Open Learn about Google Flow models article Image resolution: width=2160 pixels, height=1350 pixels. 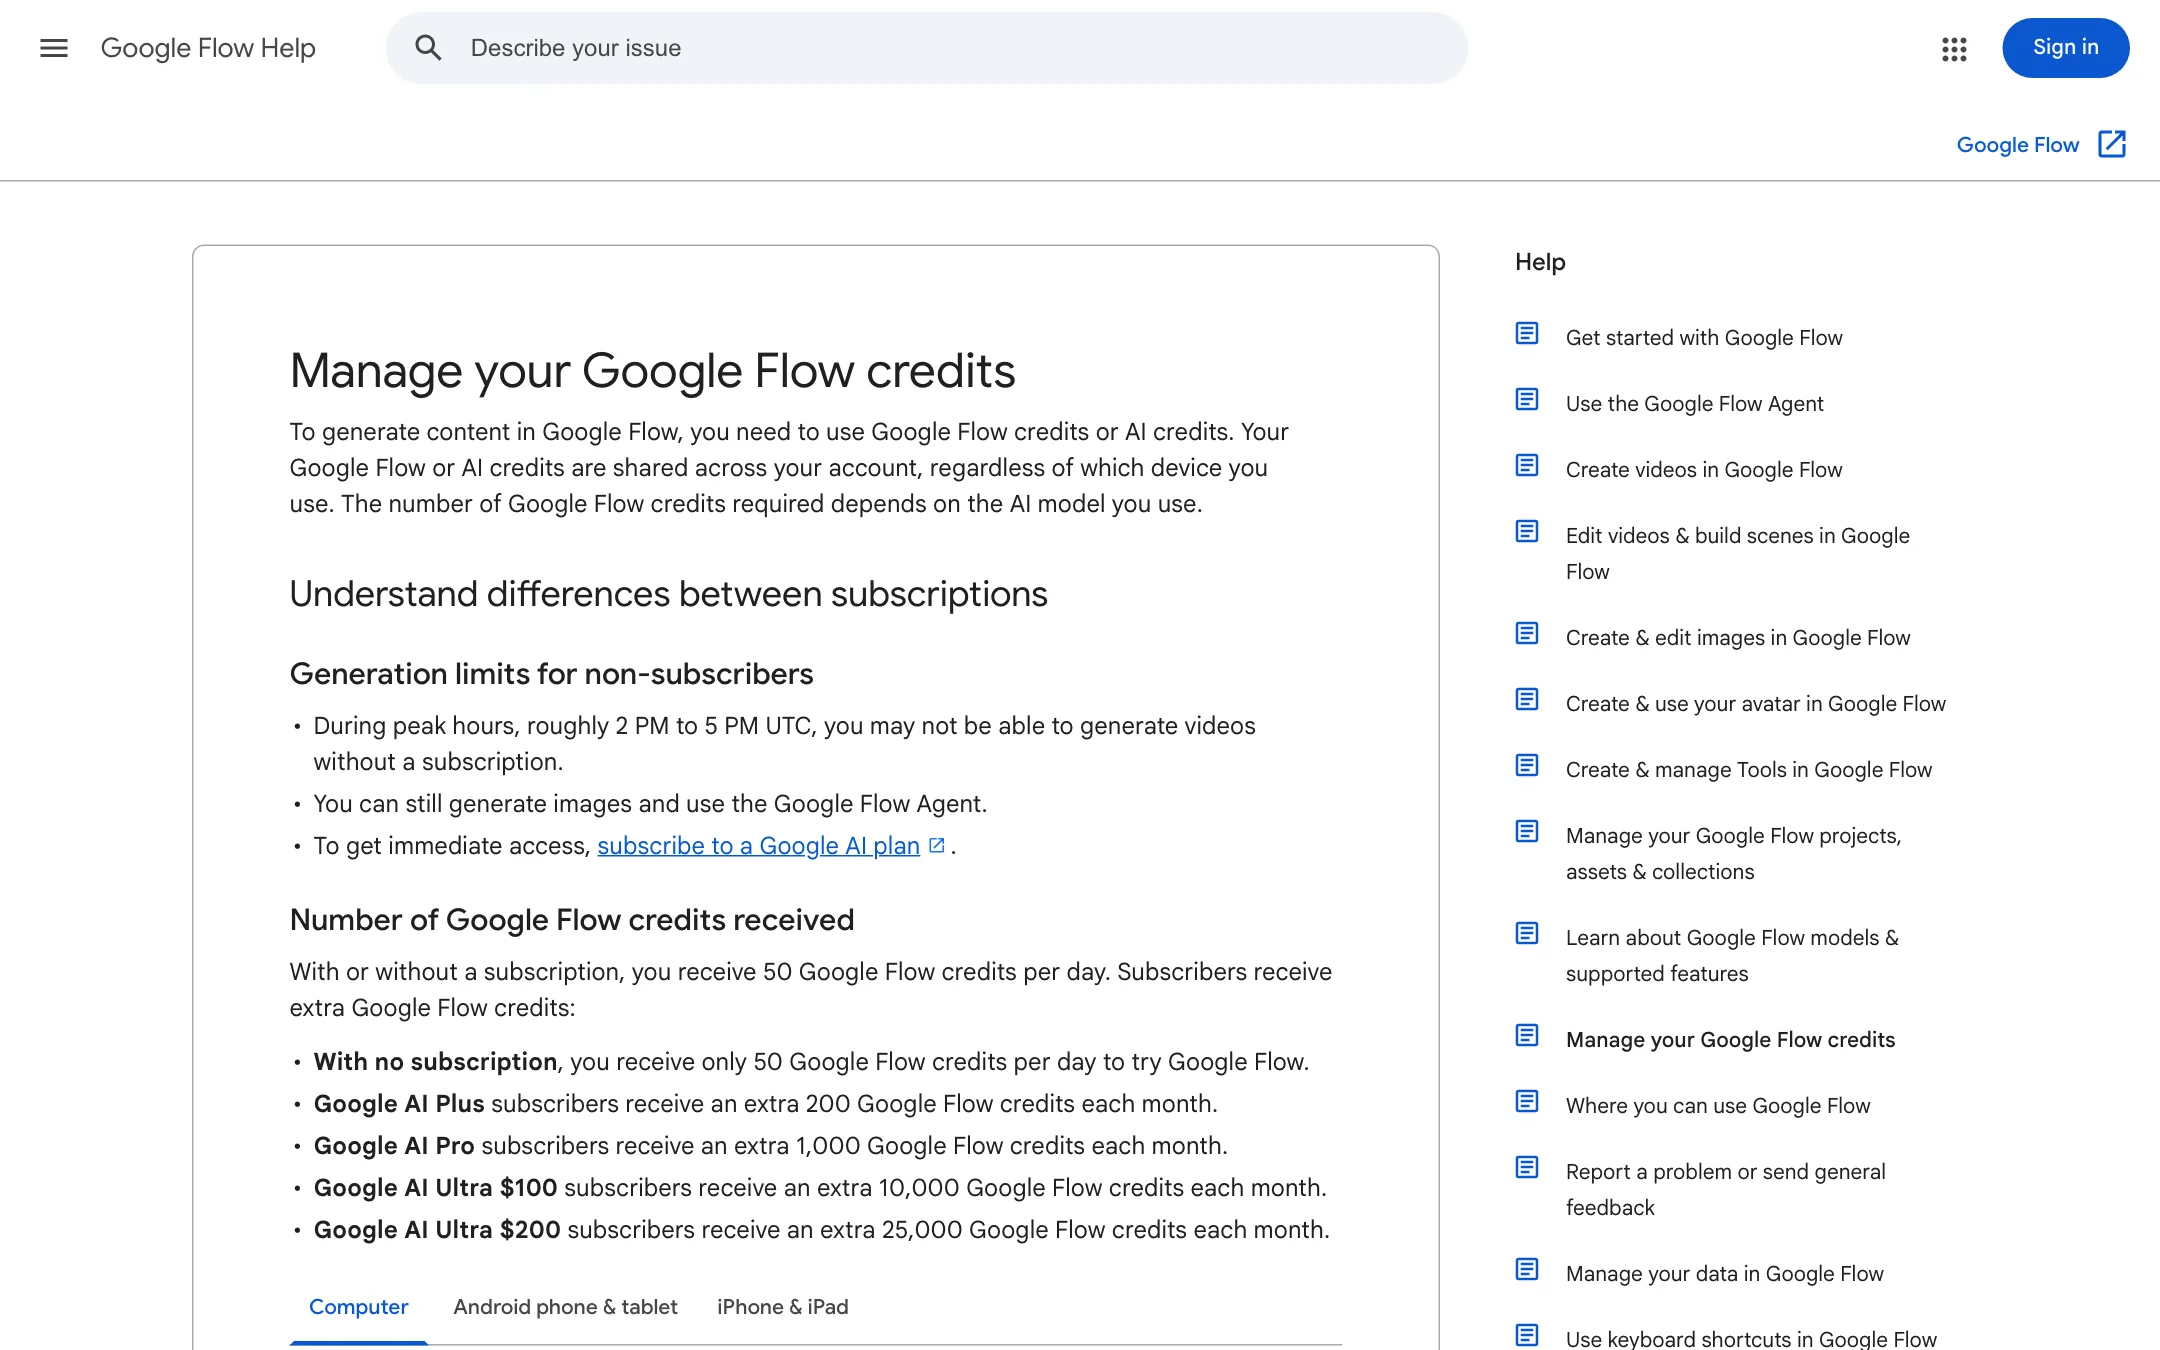[x=1732, y=956]
